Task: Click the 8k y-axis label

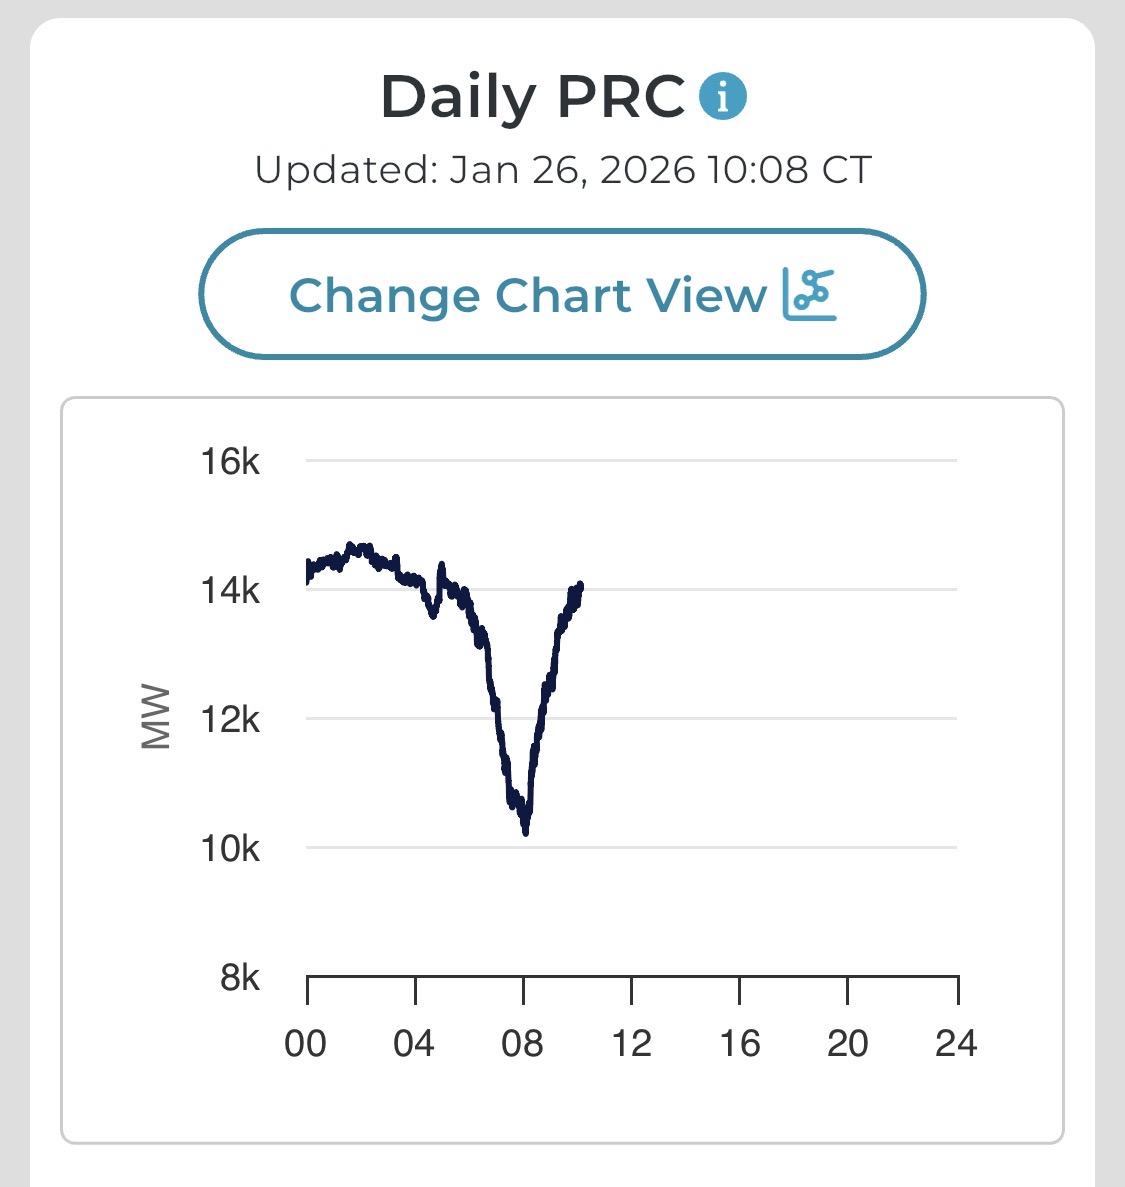Action: pyautogui.click(x=240, y=977)
